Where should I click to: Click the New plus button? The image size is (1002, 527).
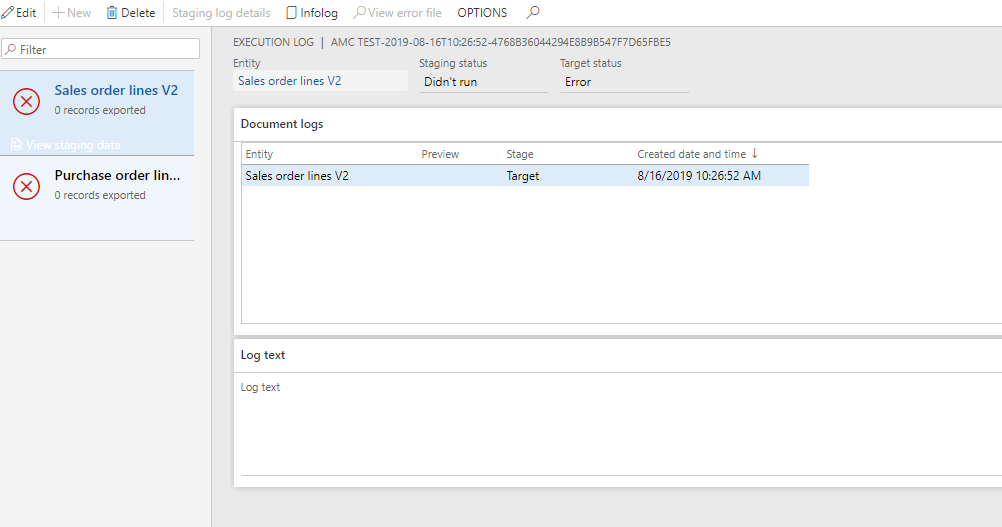pos(72,13)
